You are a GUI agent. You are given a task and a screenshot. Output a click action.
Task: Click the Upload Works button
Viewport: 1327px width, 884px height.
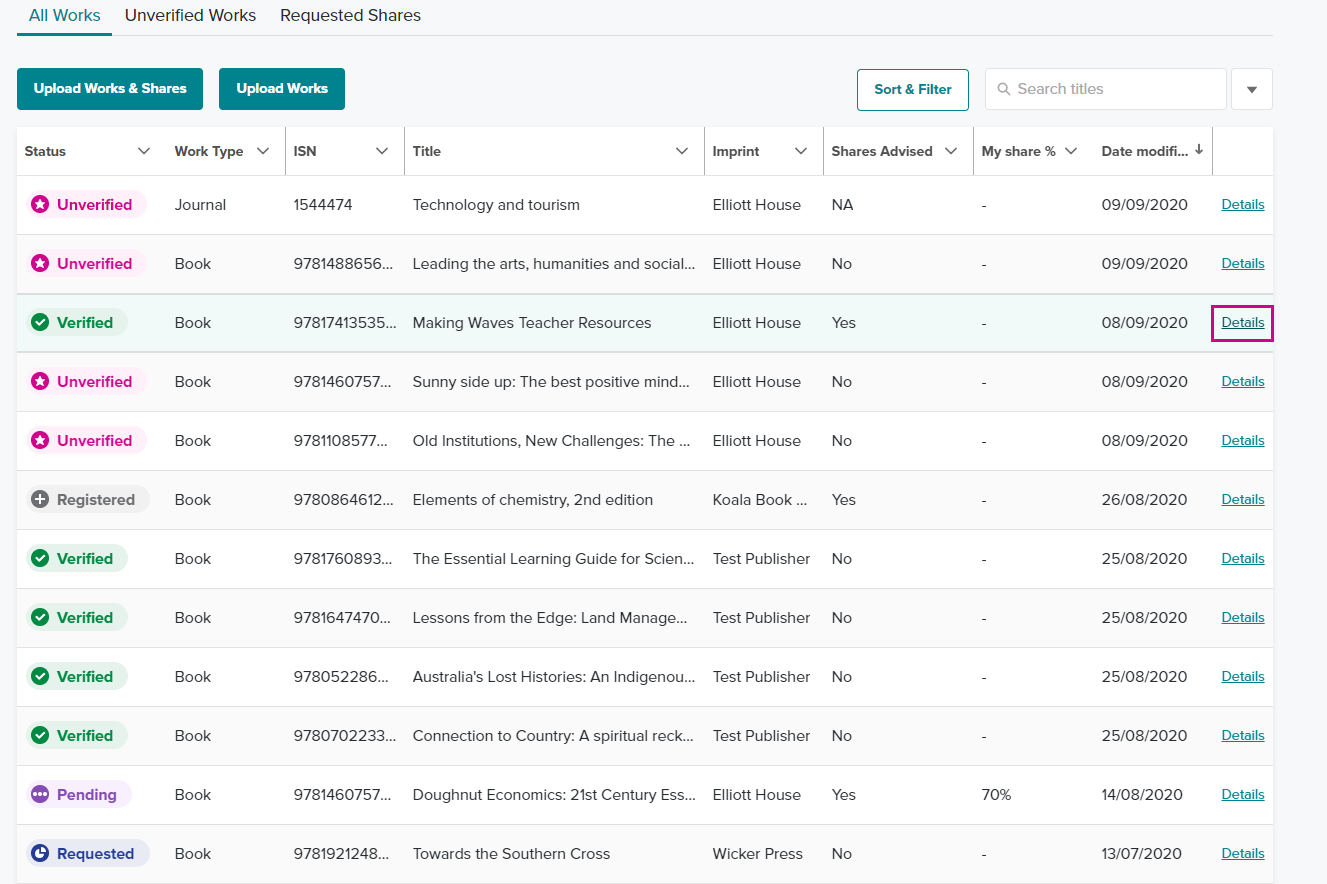(282, 89)
